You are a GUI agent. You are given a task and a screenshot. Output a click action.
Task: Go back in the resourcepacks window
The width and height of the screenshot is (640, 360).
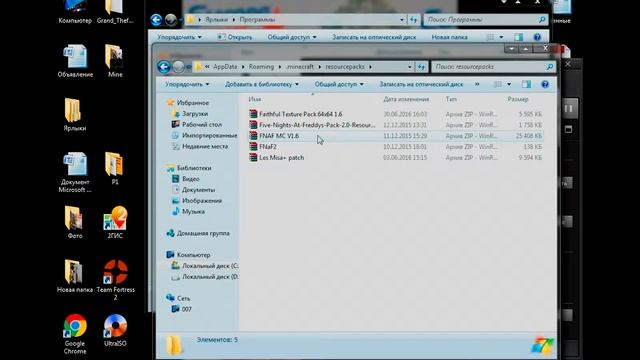pyautogui.click(x=164, y=67)
